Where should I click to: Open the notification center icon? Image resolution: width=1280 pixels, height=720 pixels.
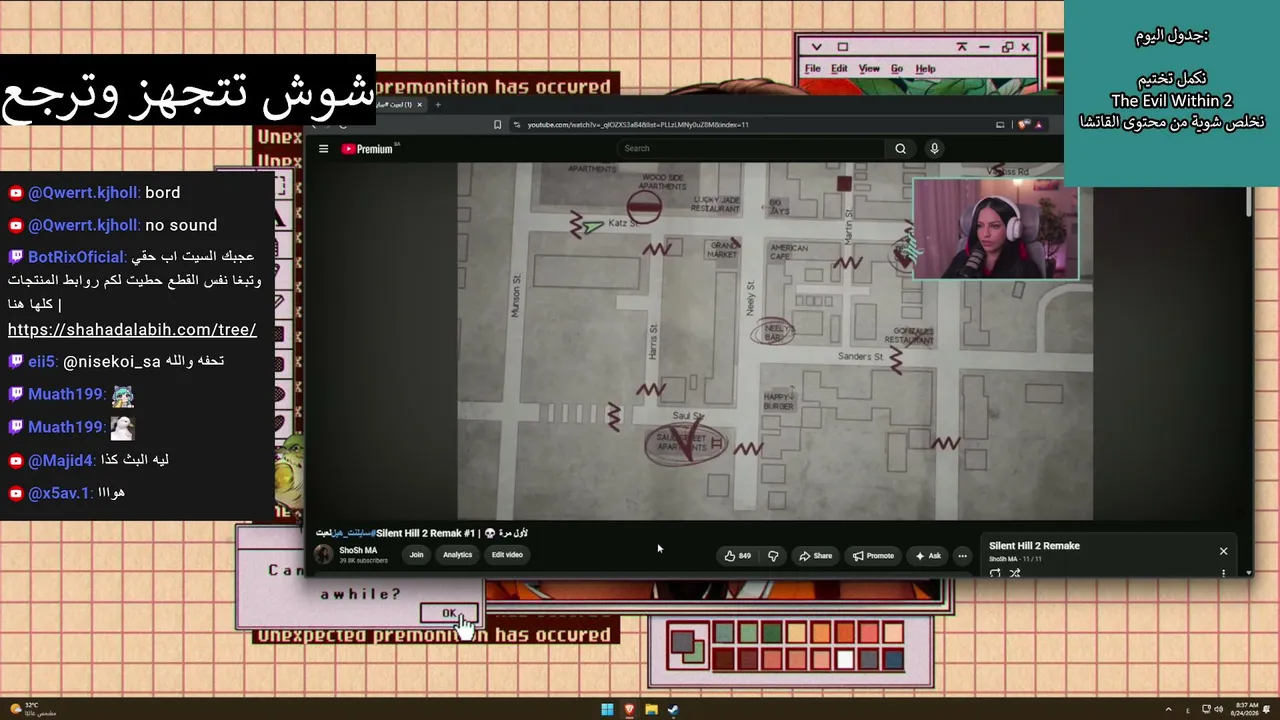coord(1267,710)
